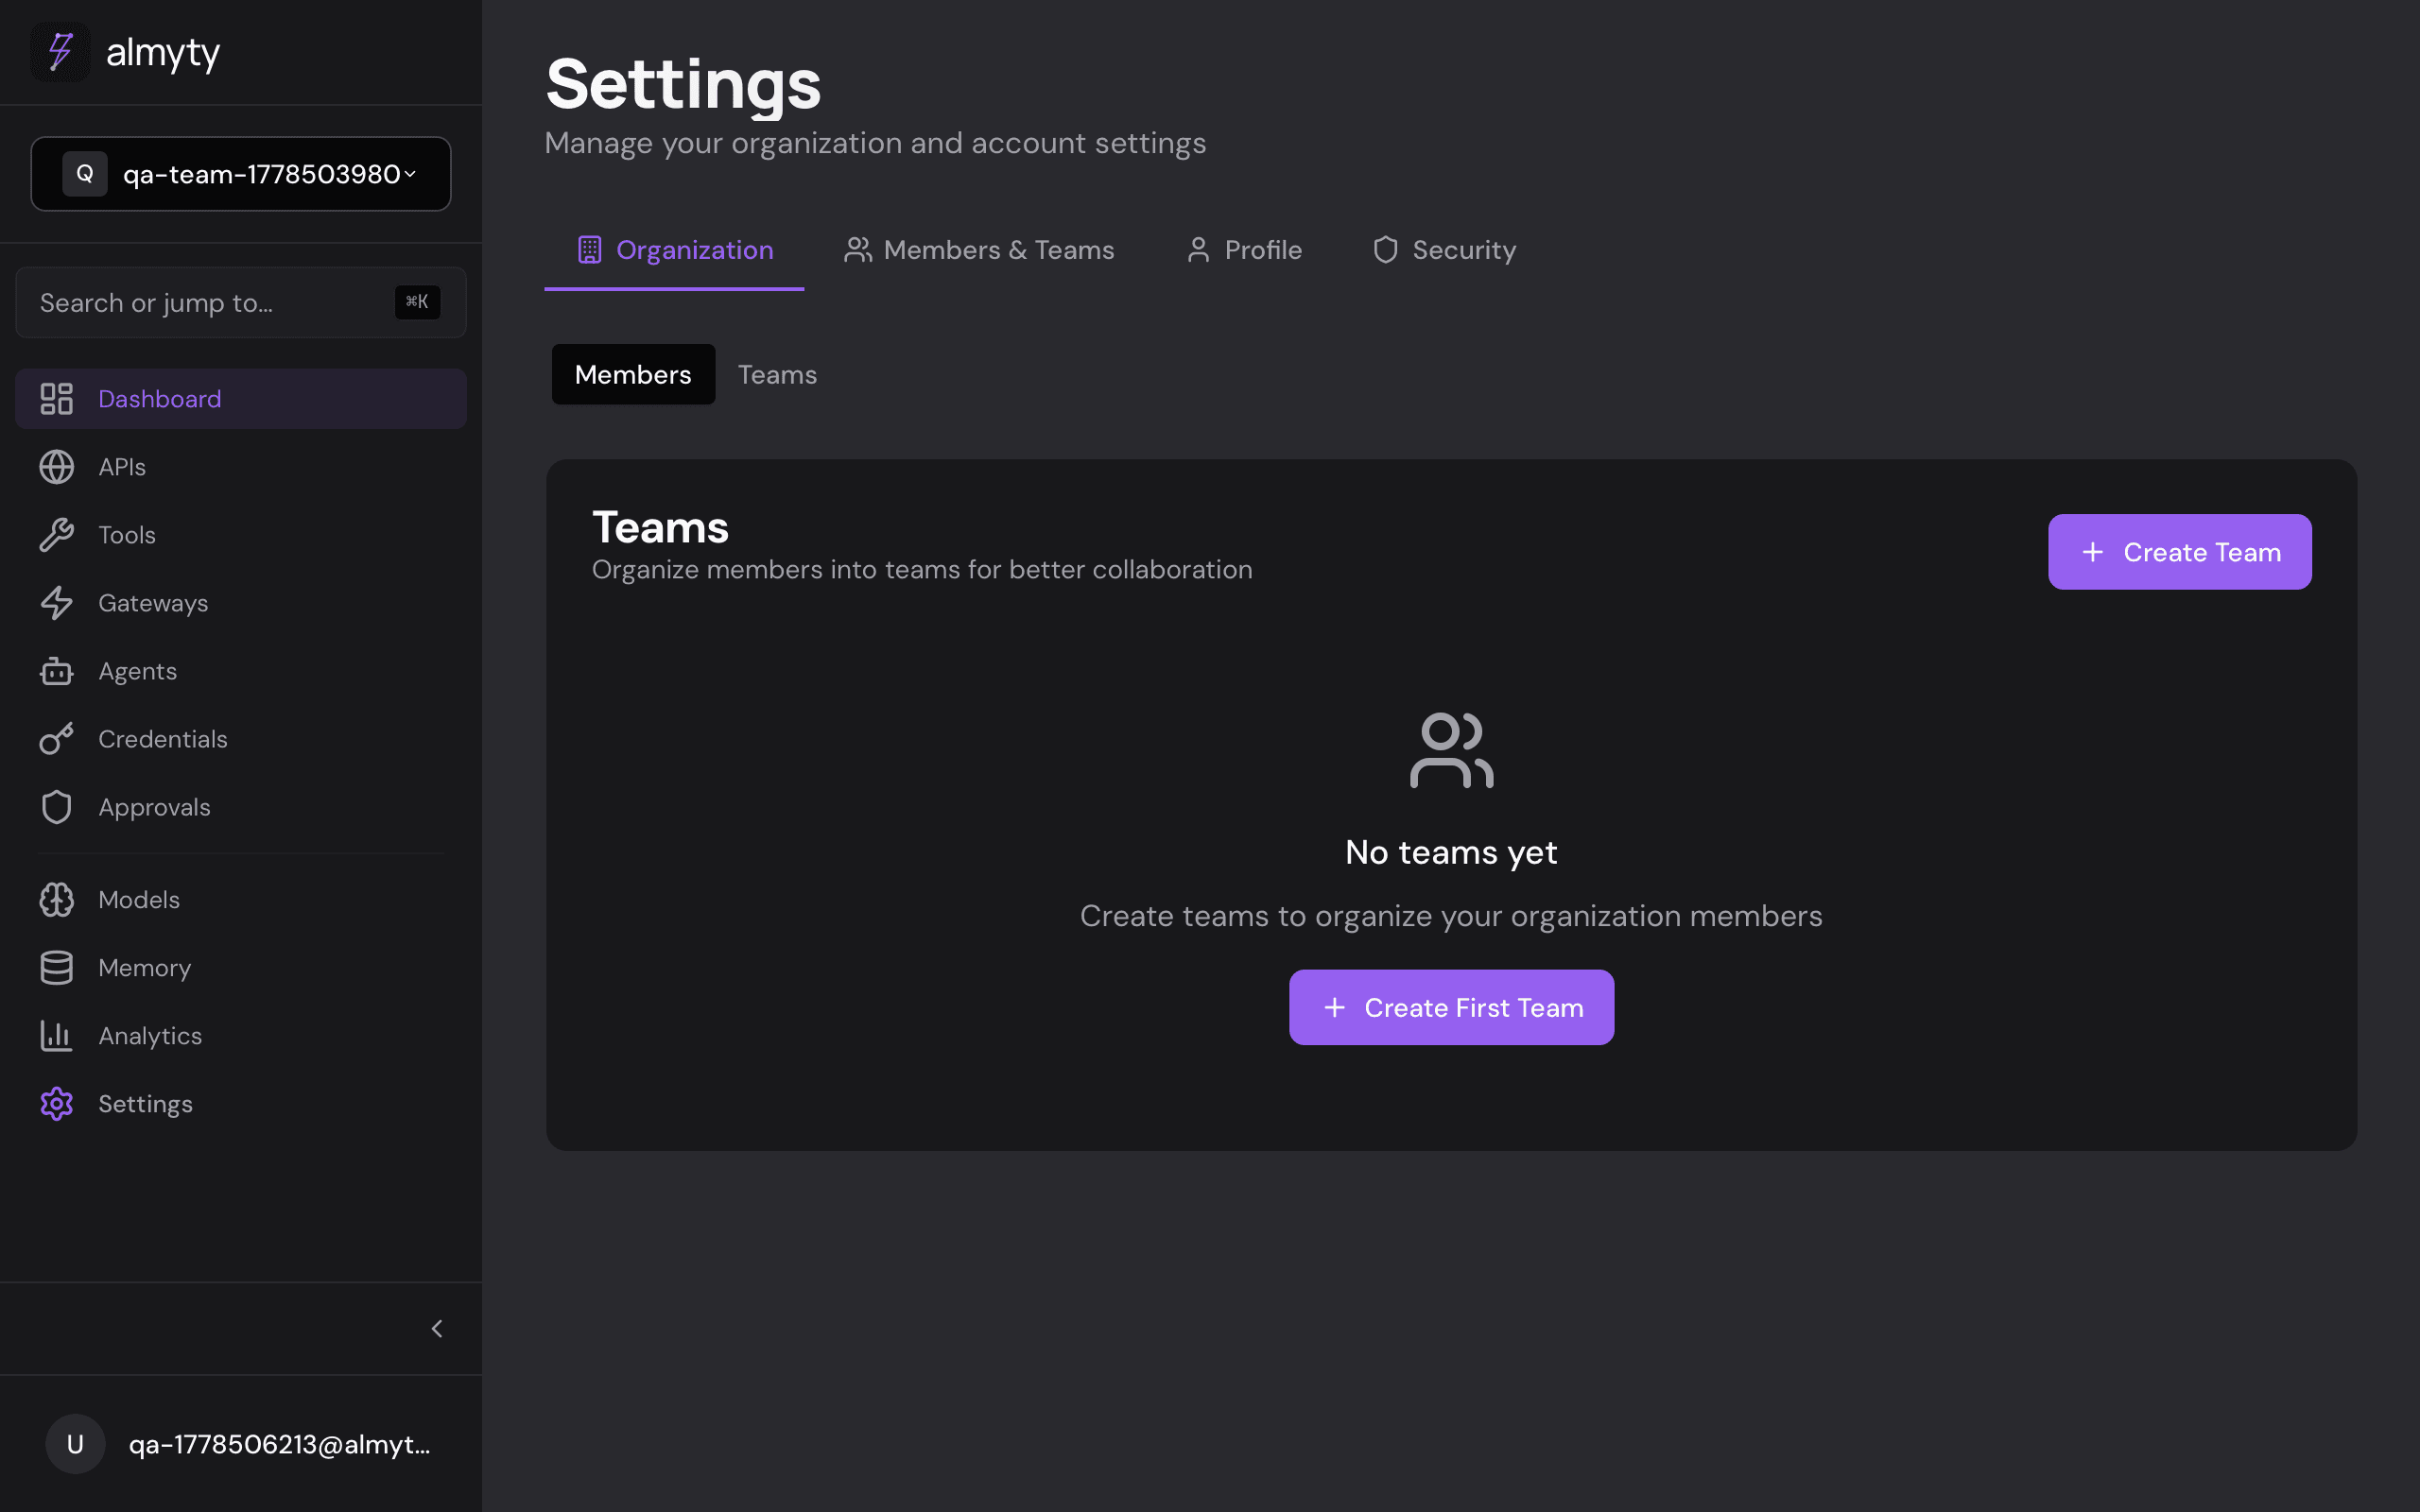Open the user account menu at bottom

[x=241, y=1444]
